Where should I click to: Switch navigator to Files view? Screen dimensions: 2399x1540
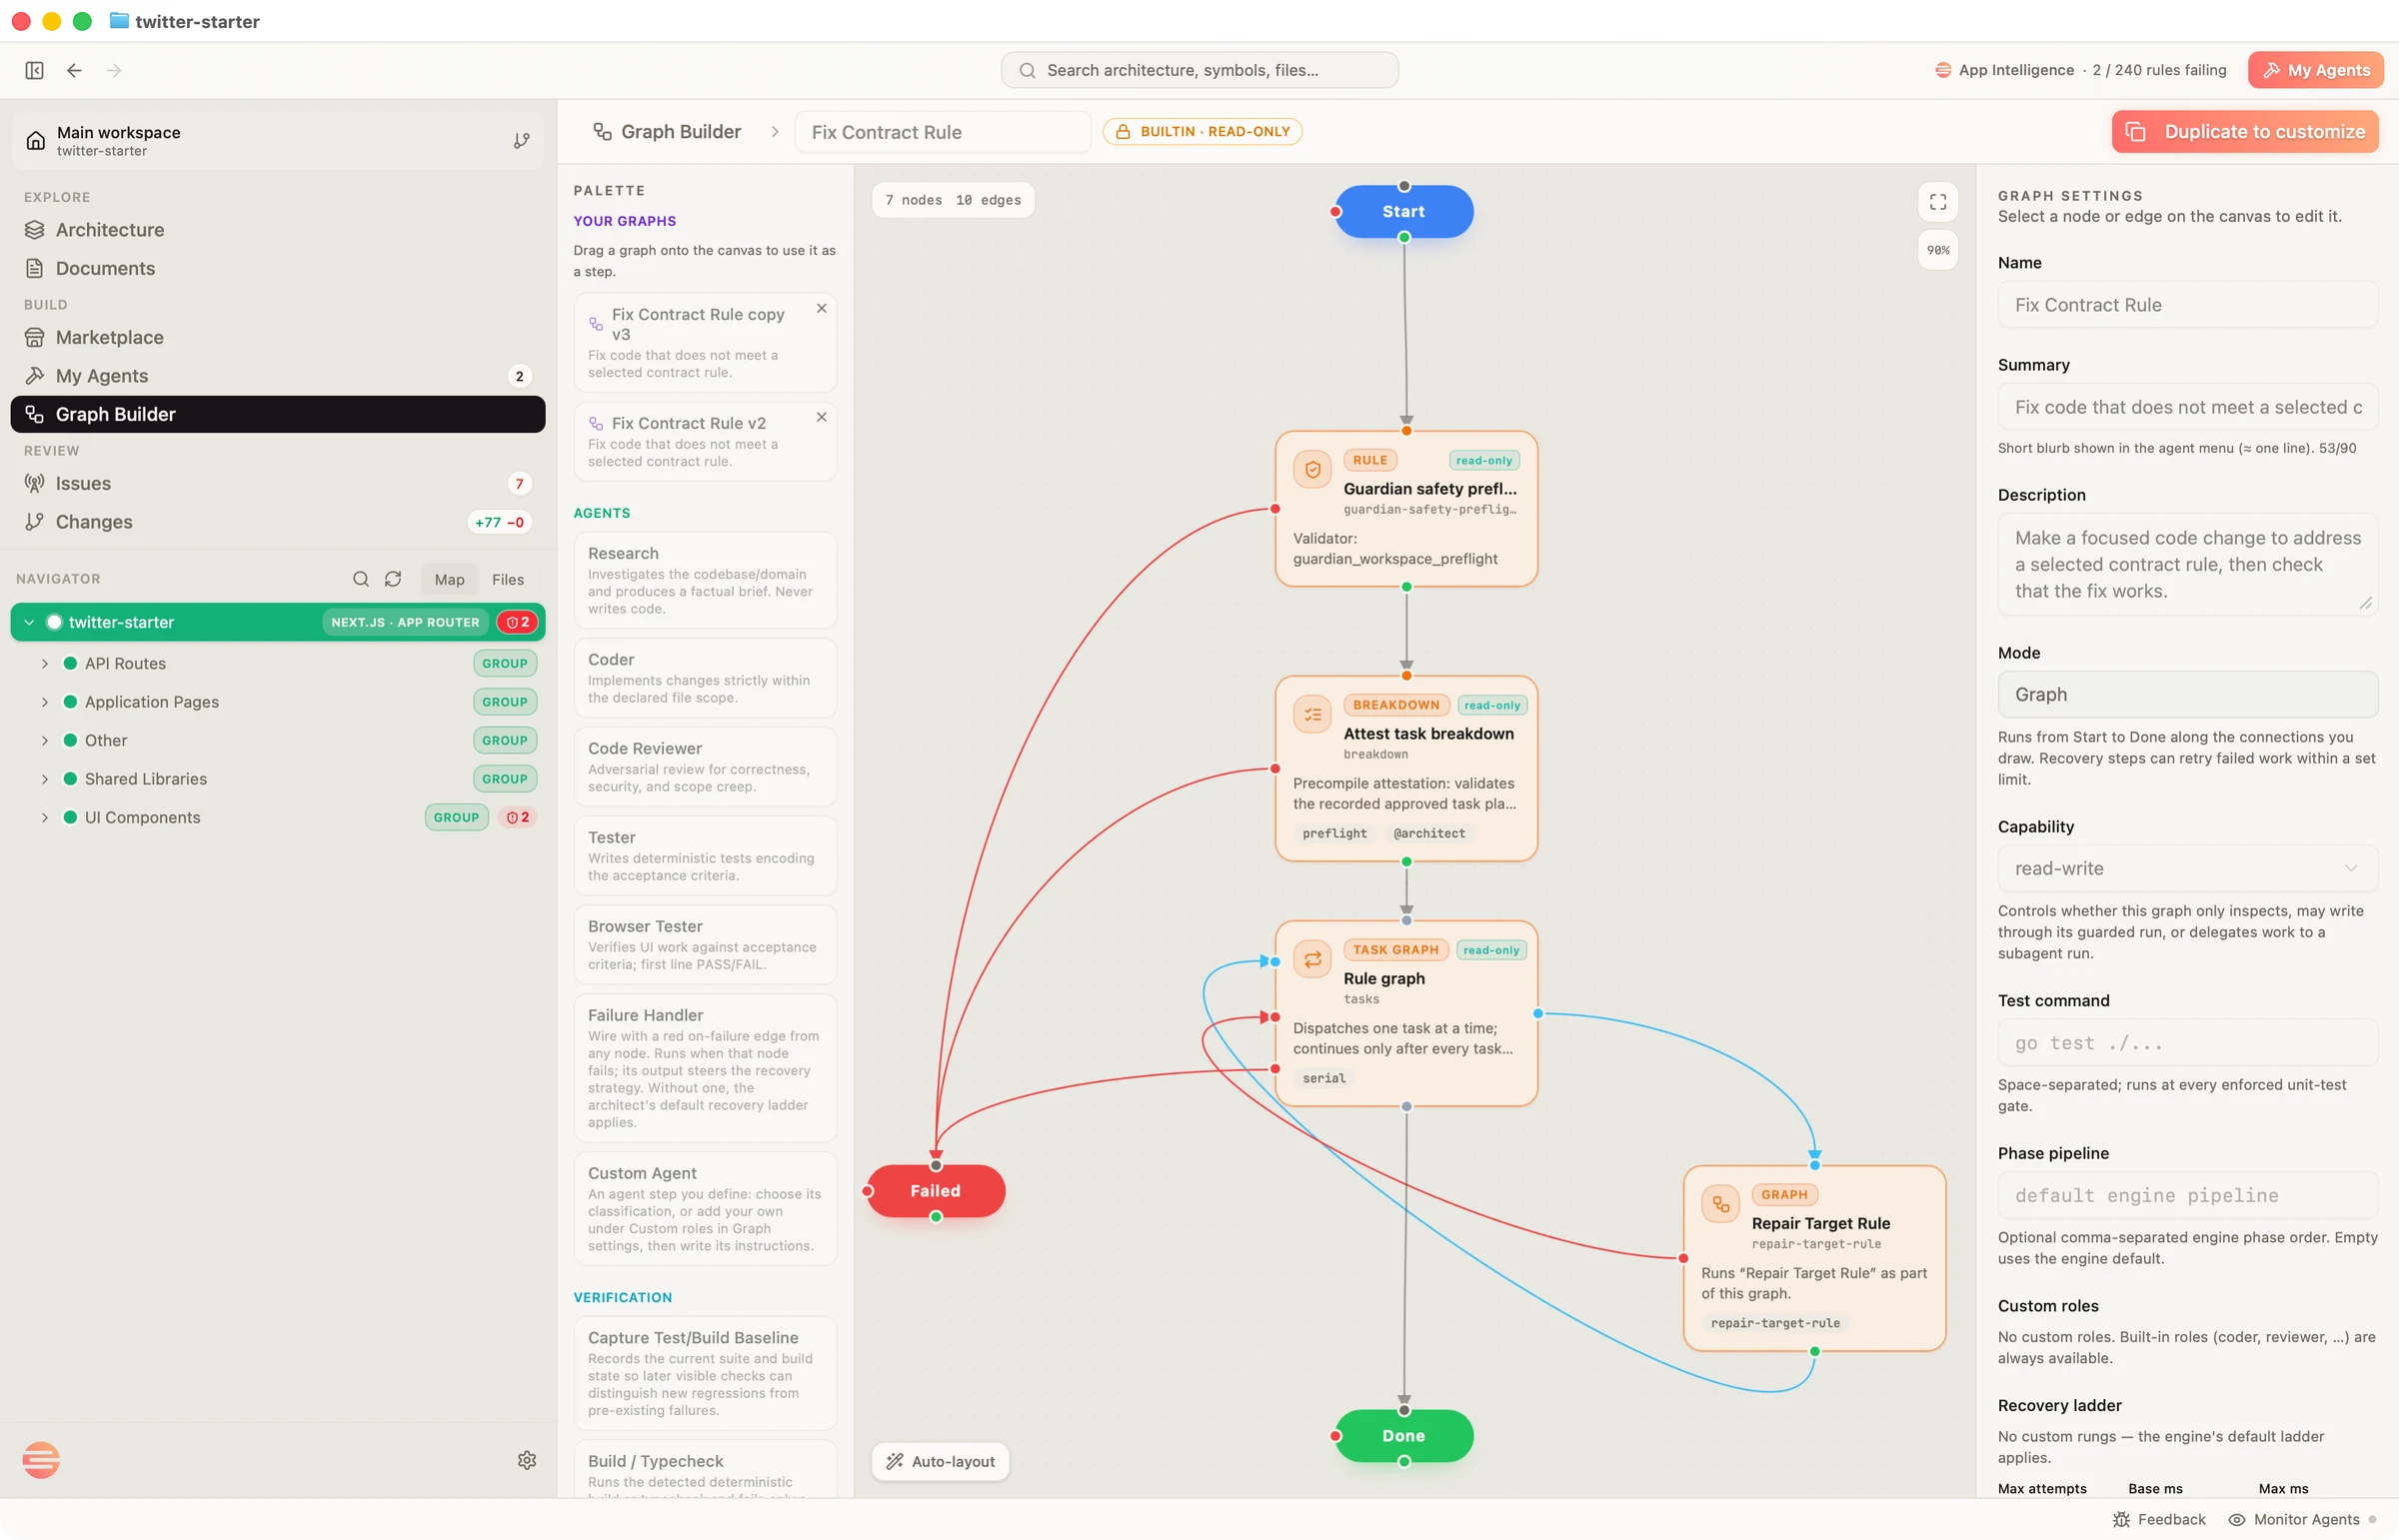coord(507,579)
